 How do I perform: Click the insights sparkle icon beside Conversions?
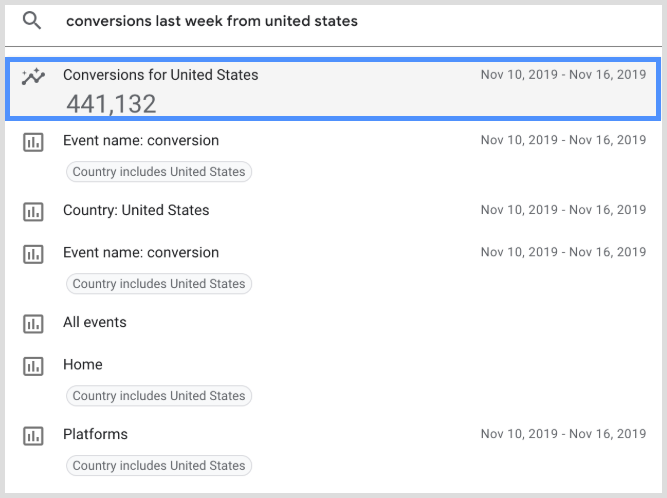(x=33, y=78)
